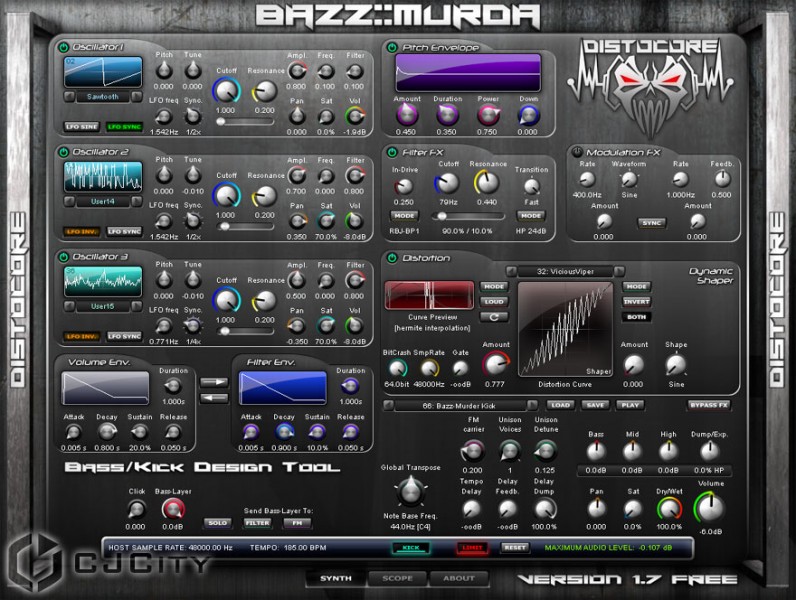796x600 pixels.
Task: Click the master Volume knob
Action: (710, 507)
